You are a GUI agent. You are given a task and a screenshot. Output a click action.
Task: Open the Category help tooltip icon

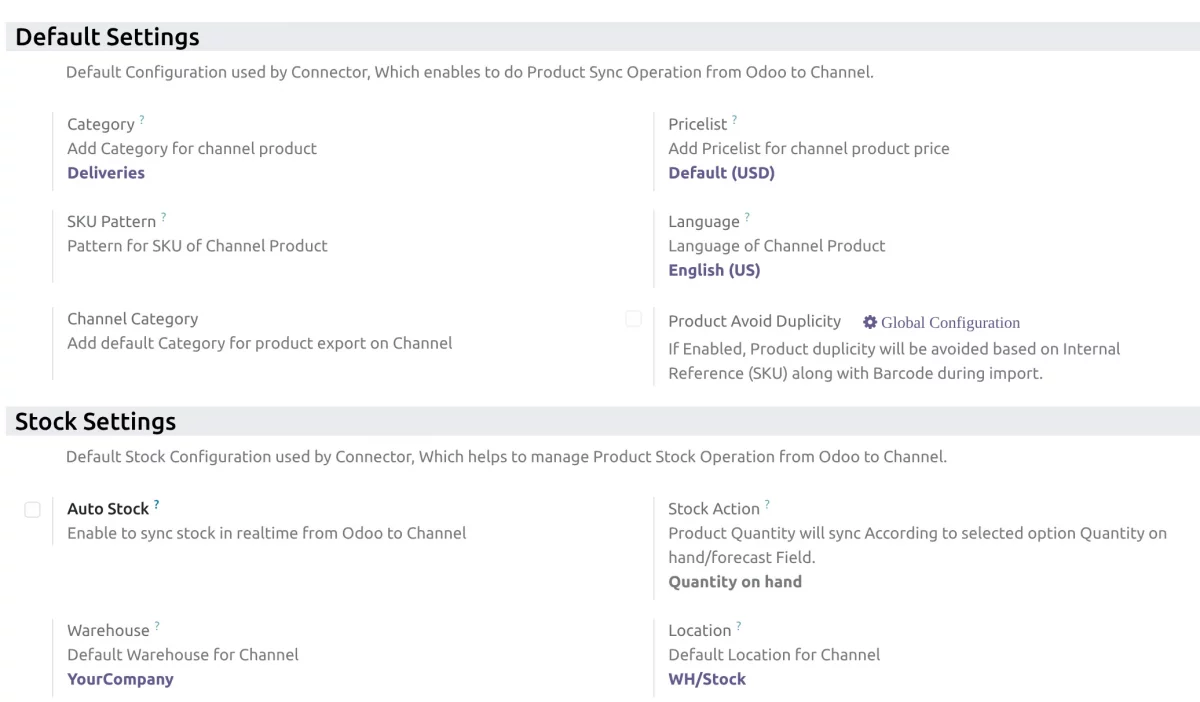click(143, 118)
